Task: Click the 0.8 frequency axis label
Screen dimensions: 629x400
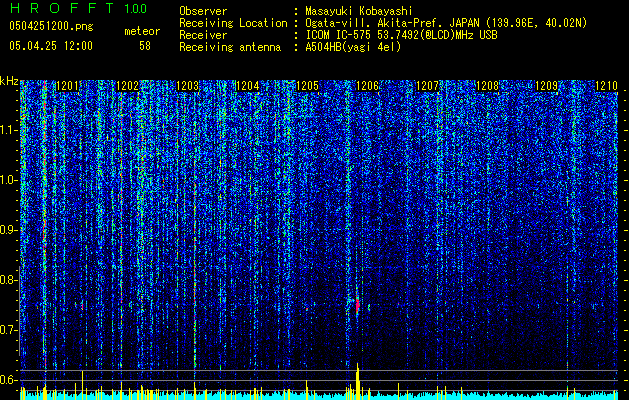Action: click(x=8, y=280)
